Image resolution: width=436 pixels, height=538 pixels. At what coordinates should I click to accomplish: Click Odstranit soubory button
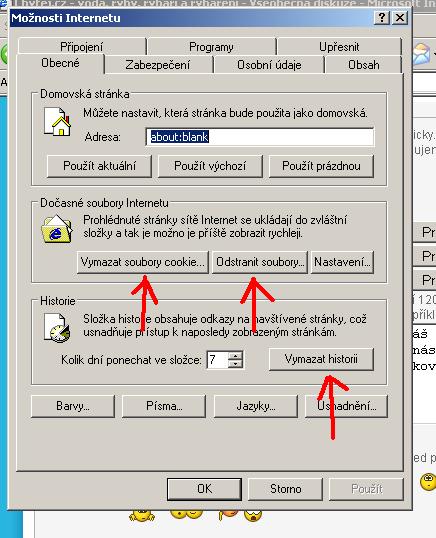click(260, 262)
